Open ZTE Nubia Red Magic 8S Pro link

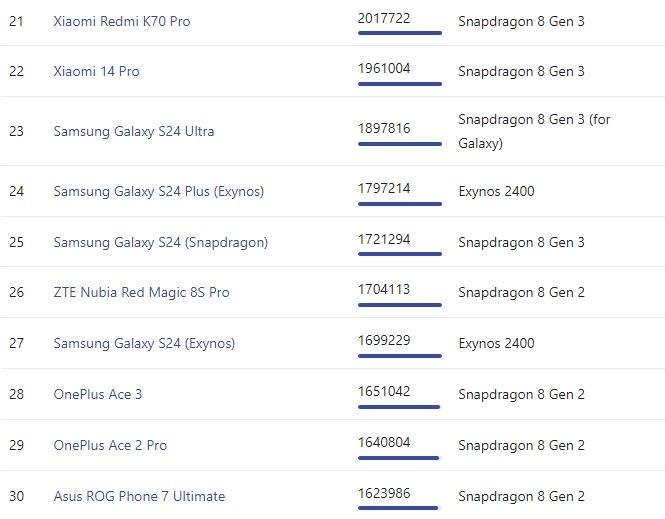[x=141, y=292]
